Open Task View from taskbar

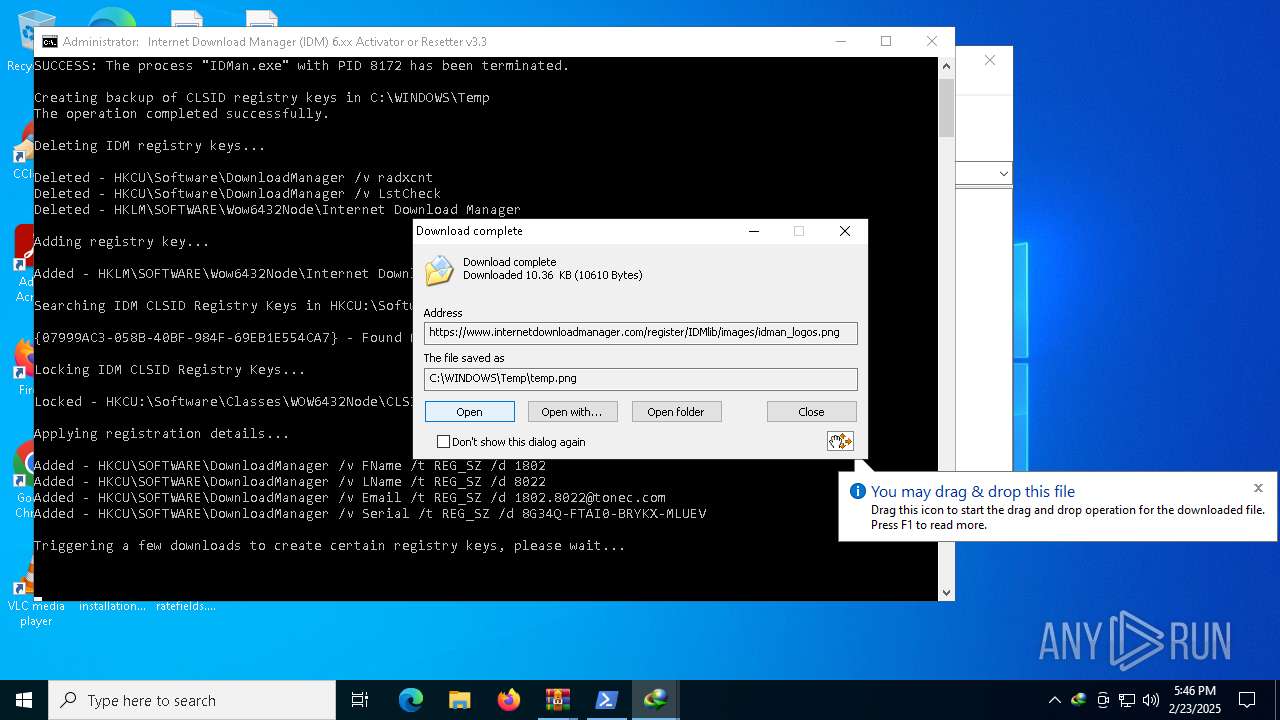pyautogui.click(x=360, y=700)
